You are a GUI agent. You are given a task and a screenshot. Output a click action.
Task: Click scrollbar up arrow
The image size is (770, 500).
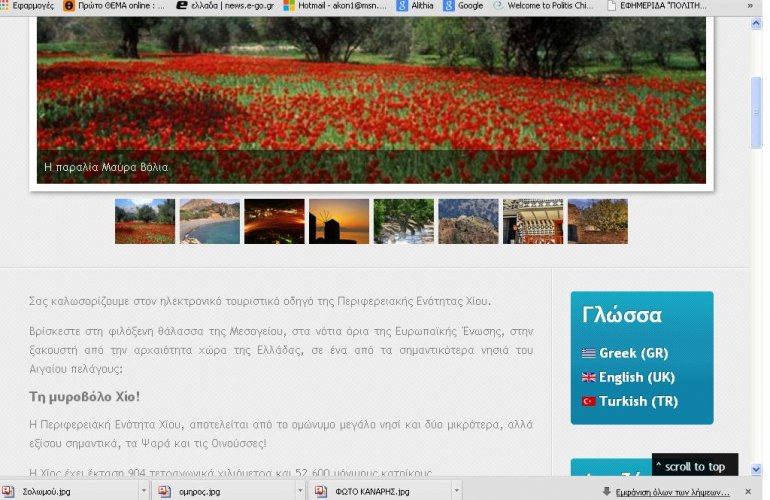point(756,23)
